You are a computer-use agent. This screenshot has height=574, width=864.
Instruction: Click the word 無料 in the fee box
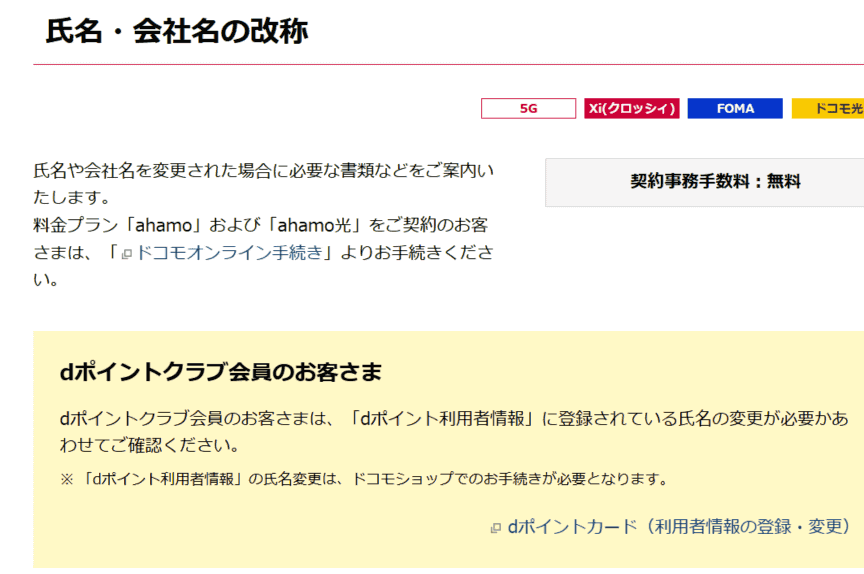pos(784,182)
